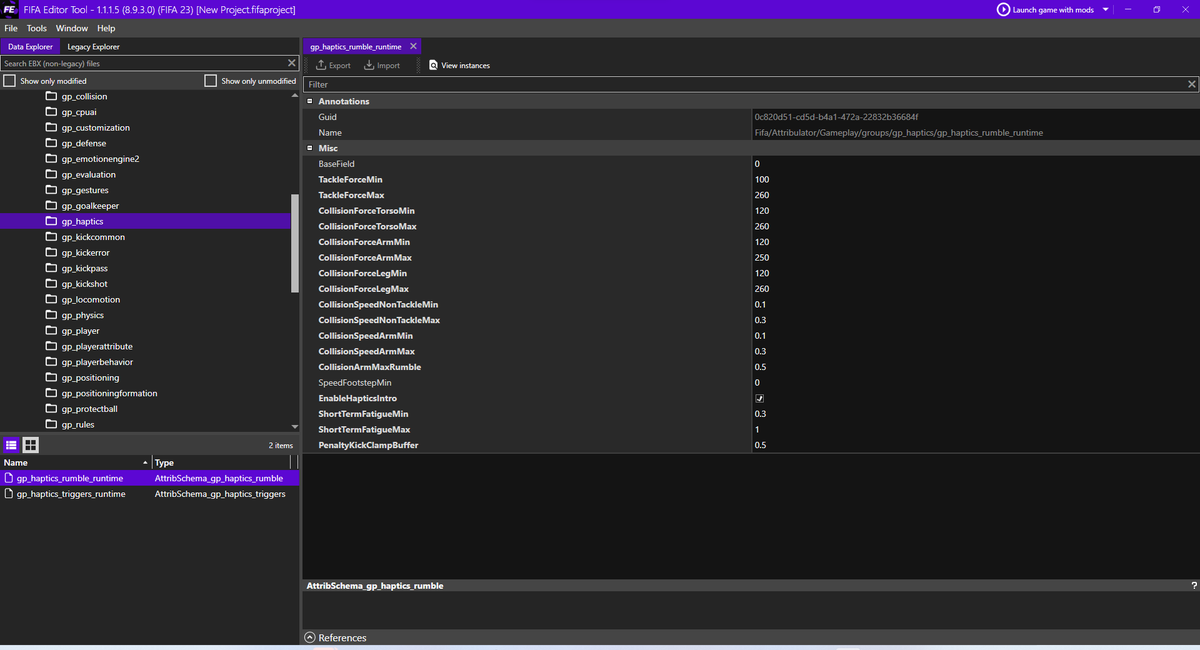Open Launch game with mods dropdown arrow
1200x650 pixels.
(x=1105, y=9)
